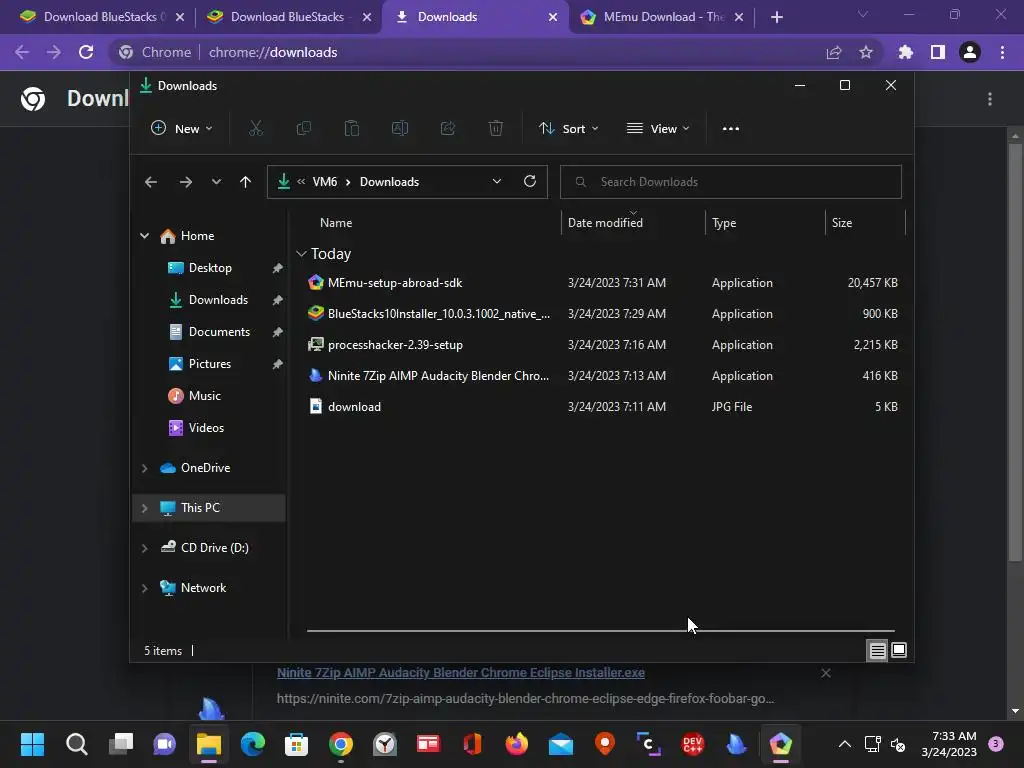Click the Delete trash icon in Explorer

[496, 129]
